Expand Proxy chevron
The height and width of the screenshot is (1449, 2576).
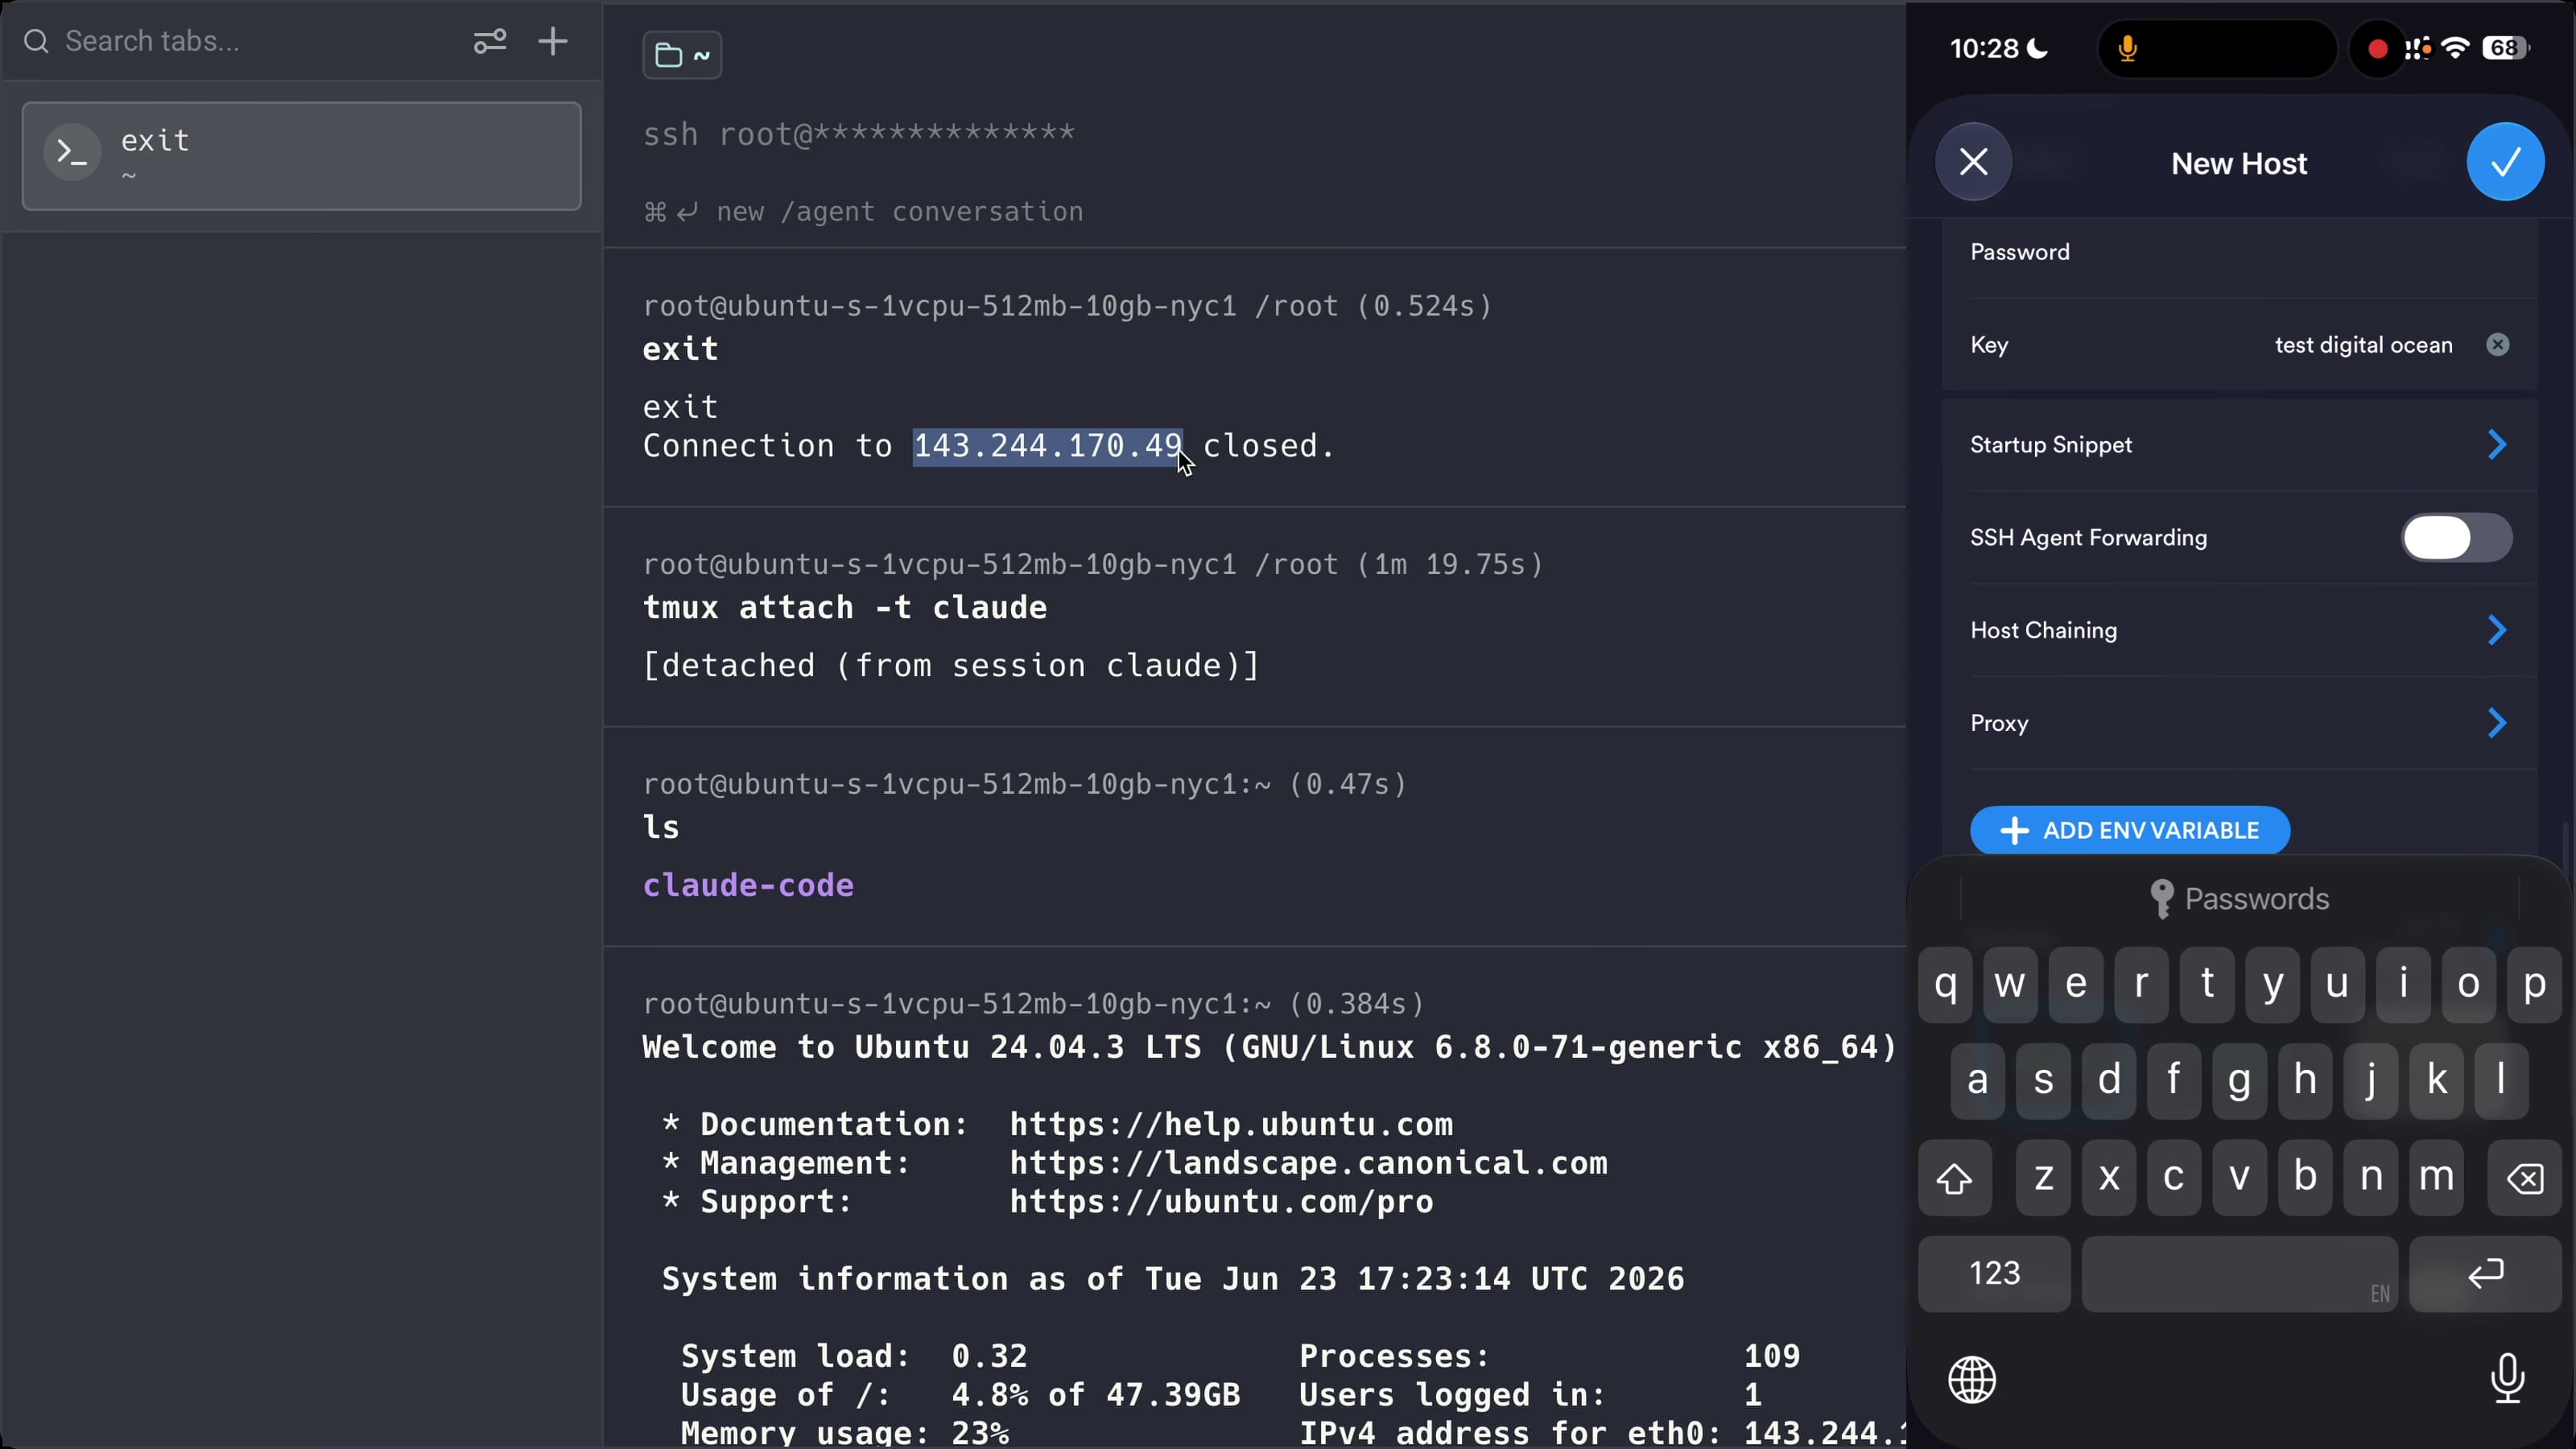[x=2497, y=724]
